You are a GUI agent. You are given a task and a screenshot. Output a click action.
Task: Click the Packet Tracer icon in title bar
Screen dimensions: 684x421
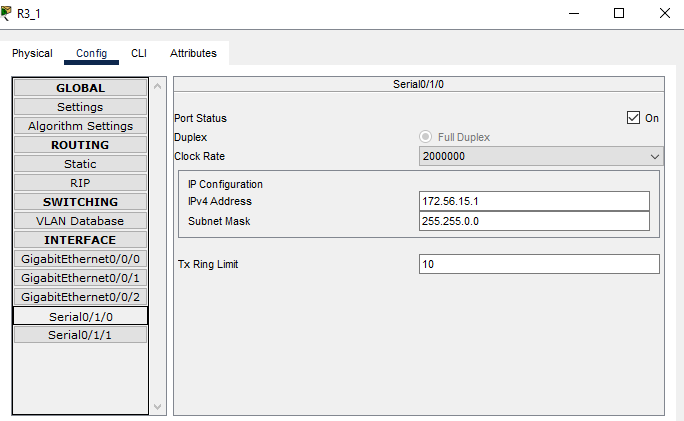click(9, 12)
